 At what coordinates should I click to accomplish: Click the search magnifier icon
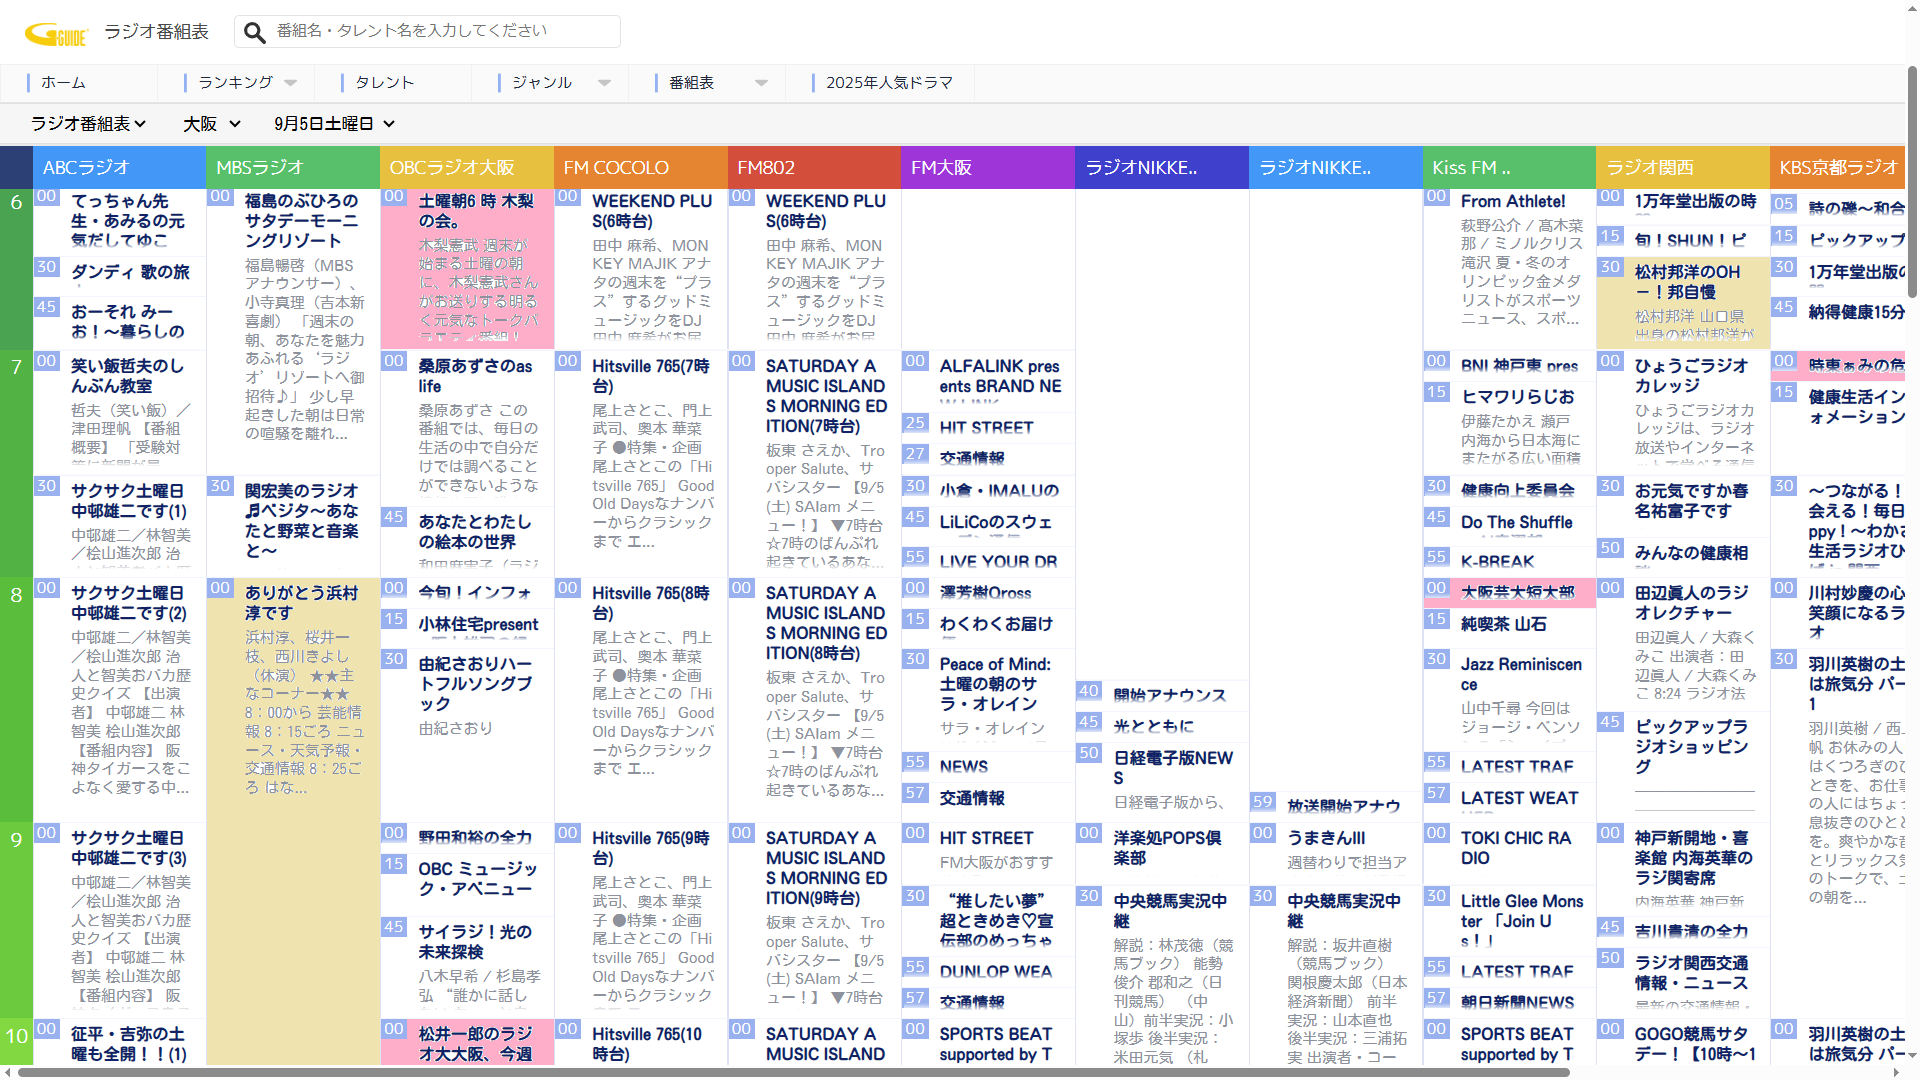point(255,33)
